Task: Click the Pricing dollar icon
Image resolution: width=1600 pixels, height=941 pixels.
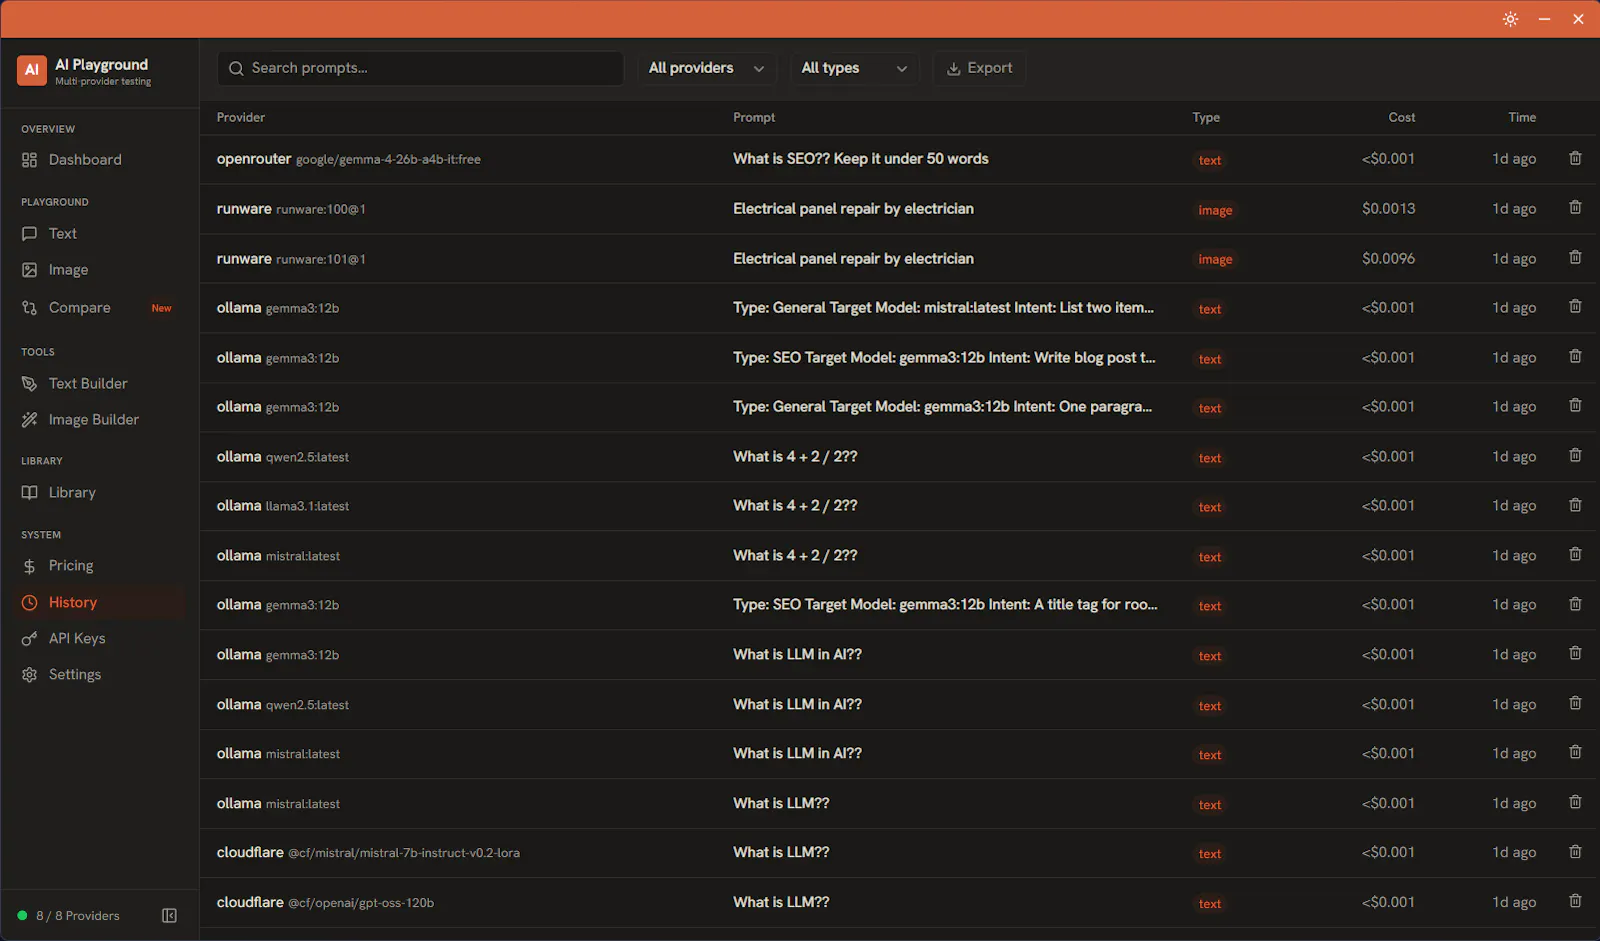Action: point(30,566)
